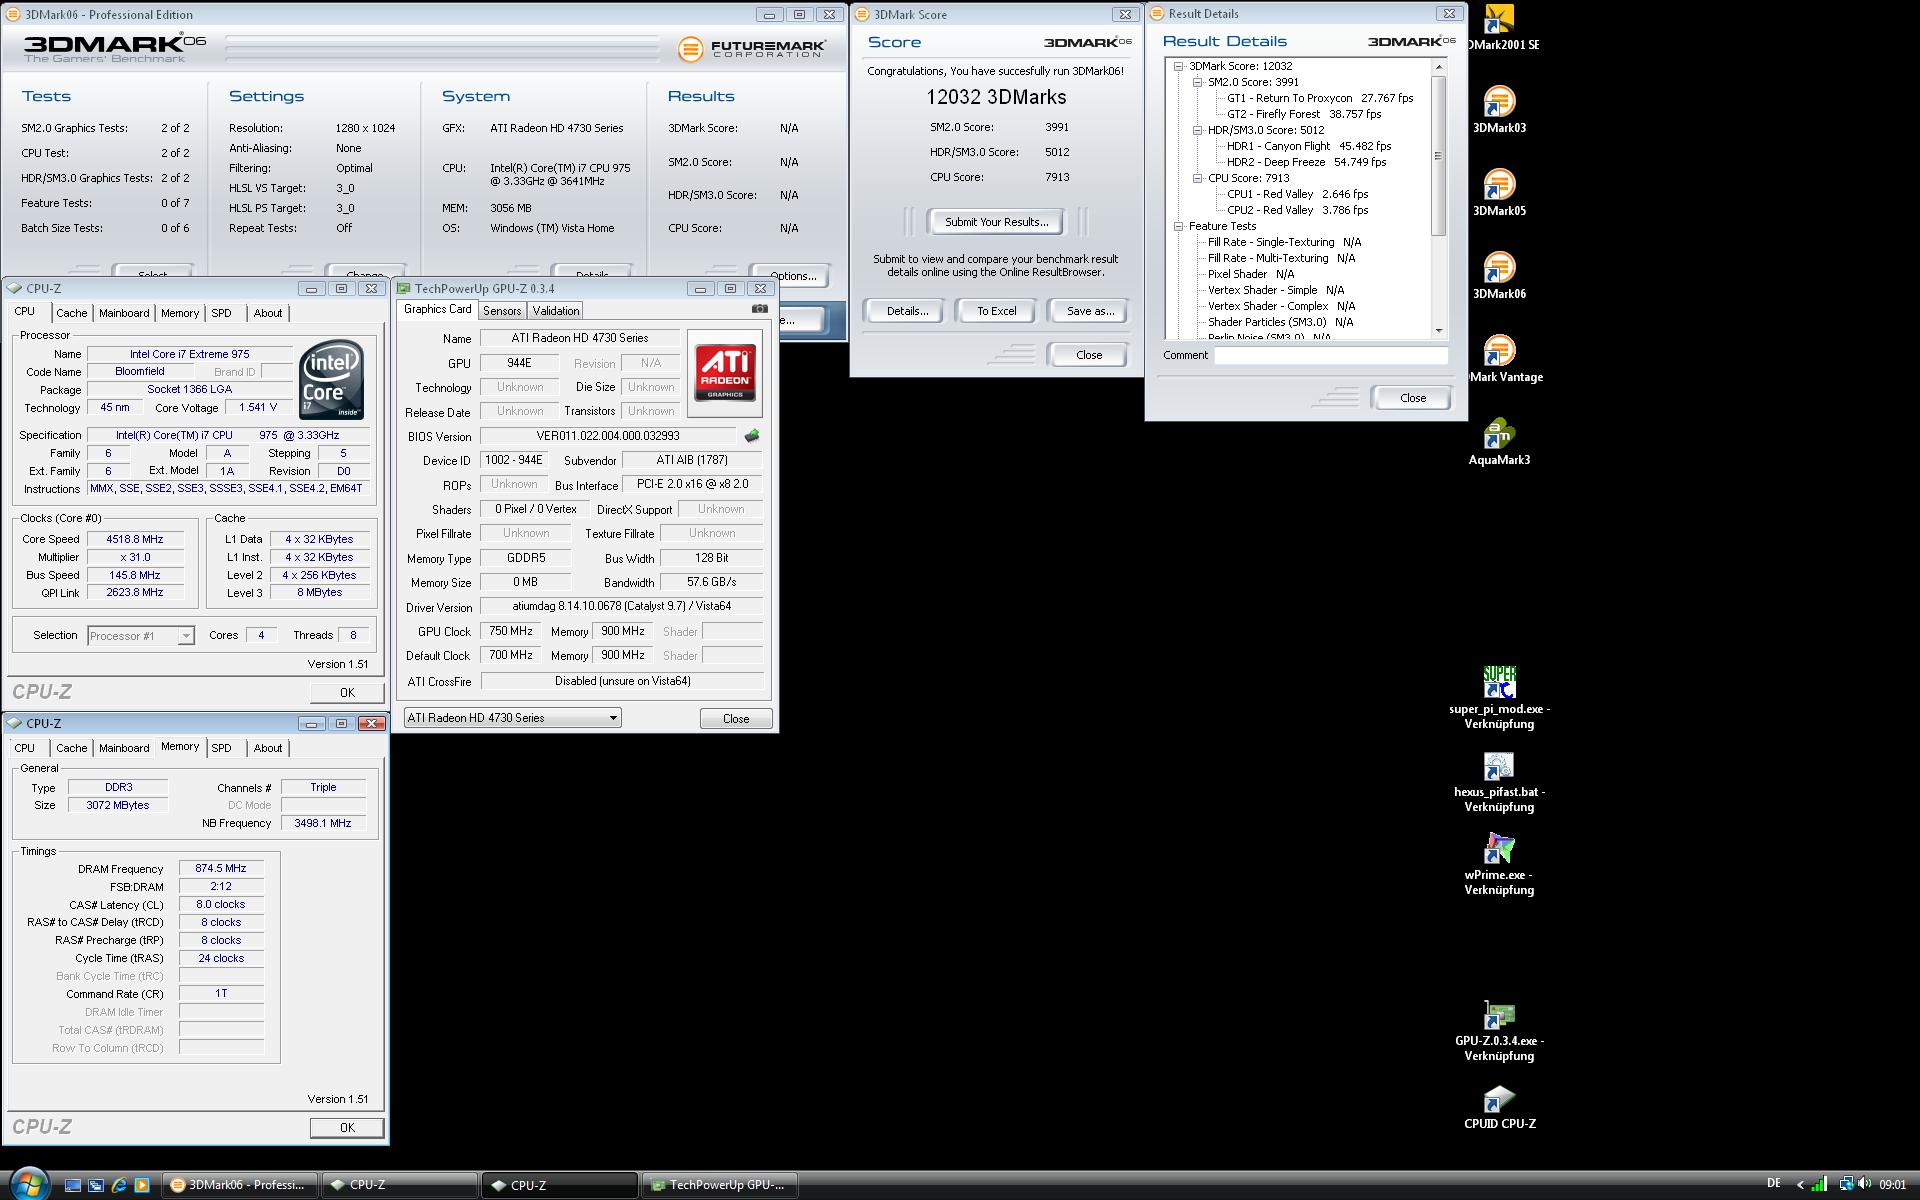Select the GPU-Z.0.3.4.exe desktop shortcut
This screenshot has width=1920, height=1200.
click(x=1499, y=1031)
